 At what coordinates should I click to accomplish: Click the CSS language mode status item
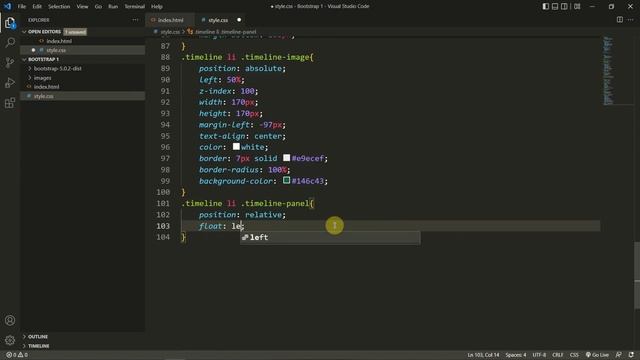(574, 355)
